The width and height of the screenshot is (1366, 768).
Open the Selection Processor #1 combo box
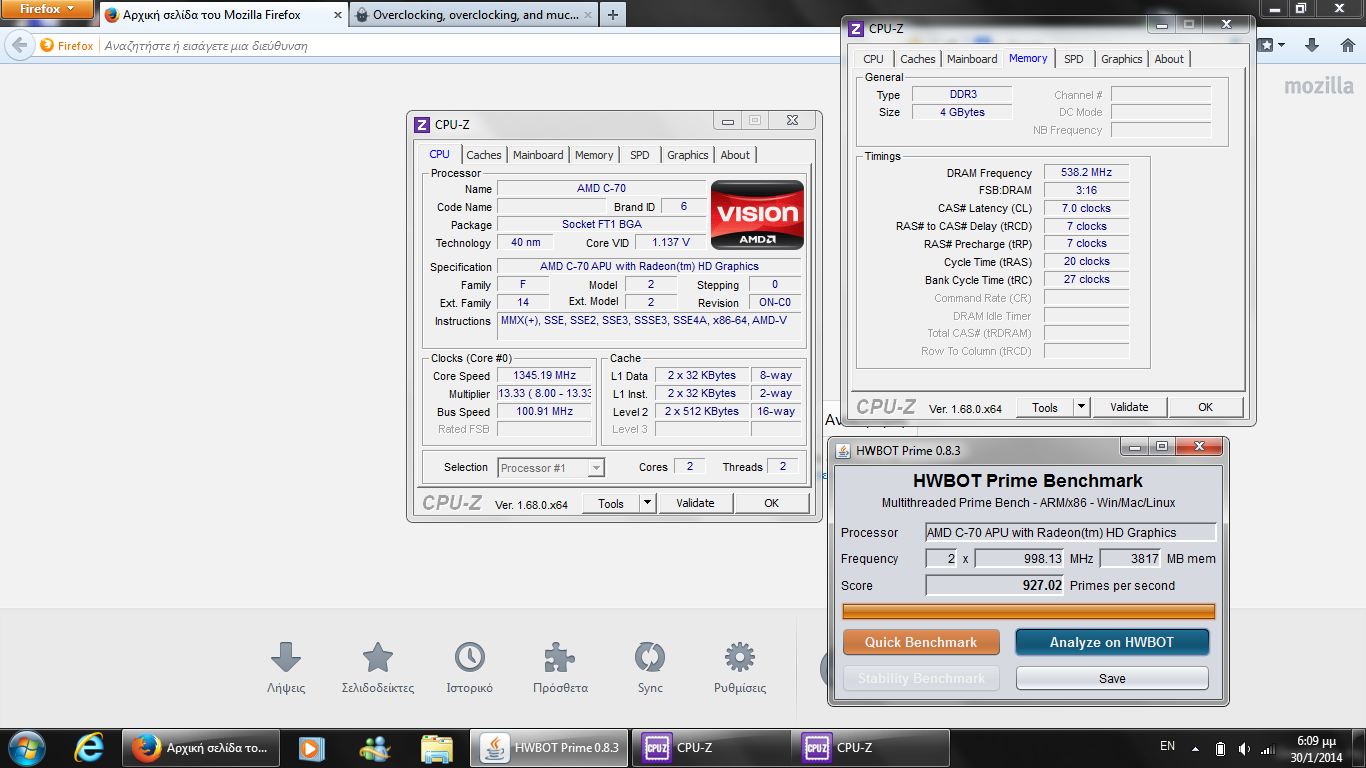(x=551, y=467)
